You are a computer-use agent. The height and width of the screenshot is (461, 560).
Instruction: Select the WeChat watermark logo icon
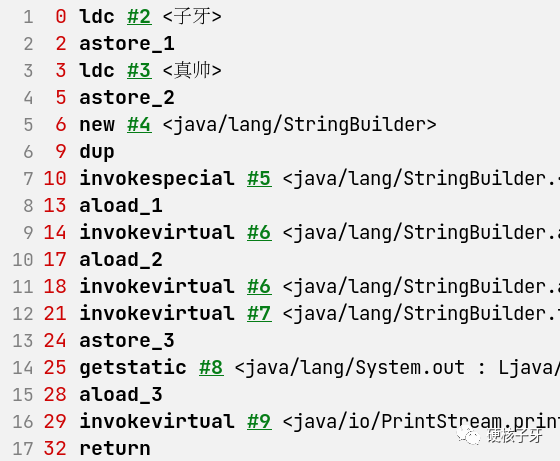pos(468,436)
